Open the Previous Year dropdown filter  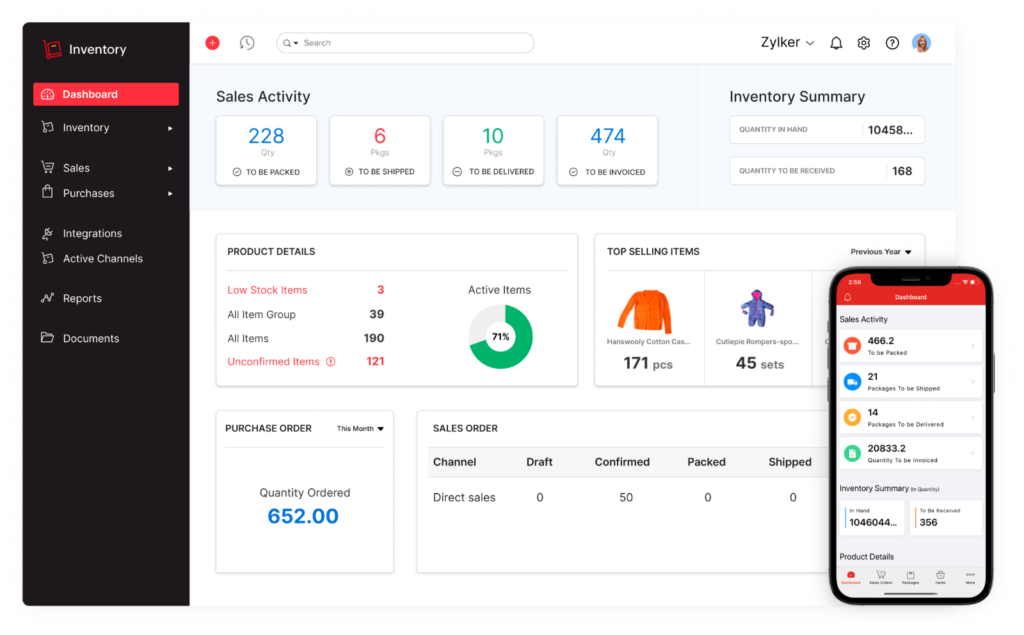[881, 252]
